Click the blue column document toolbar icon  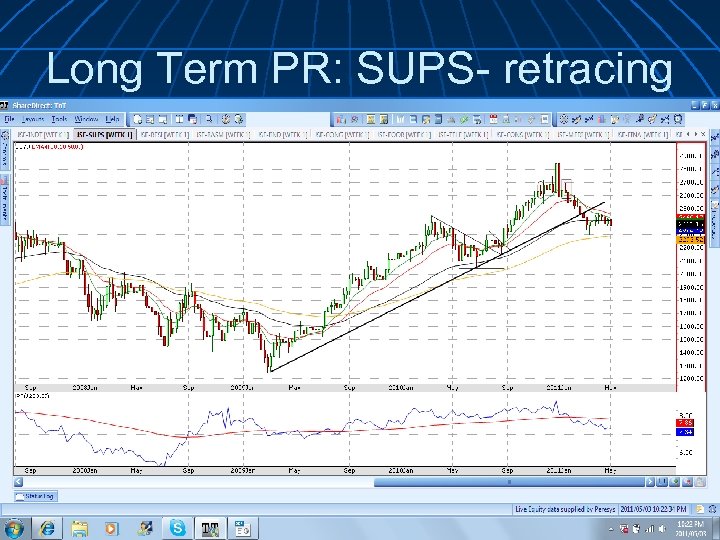click(x=438, y=119)
